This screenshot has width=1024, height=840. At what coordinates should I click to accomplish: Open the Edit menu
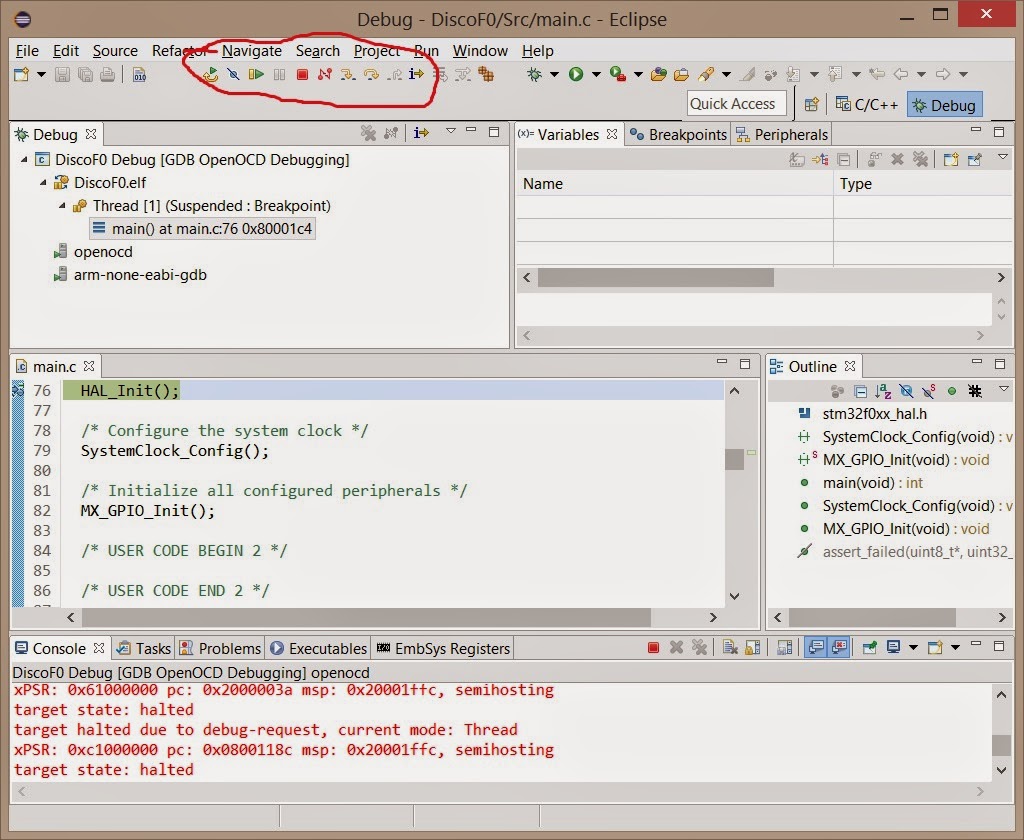pyautogui.click(x=65, y=51)
